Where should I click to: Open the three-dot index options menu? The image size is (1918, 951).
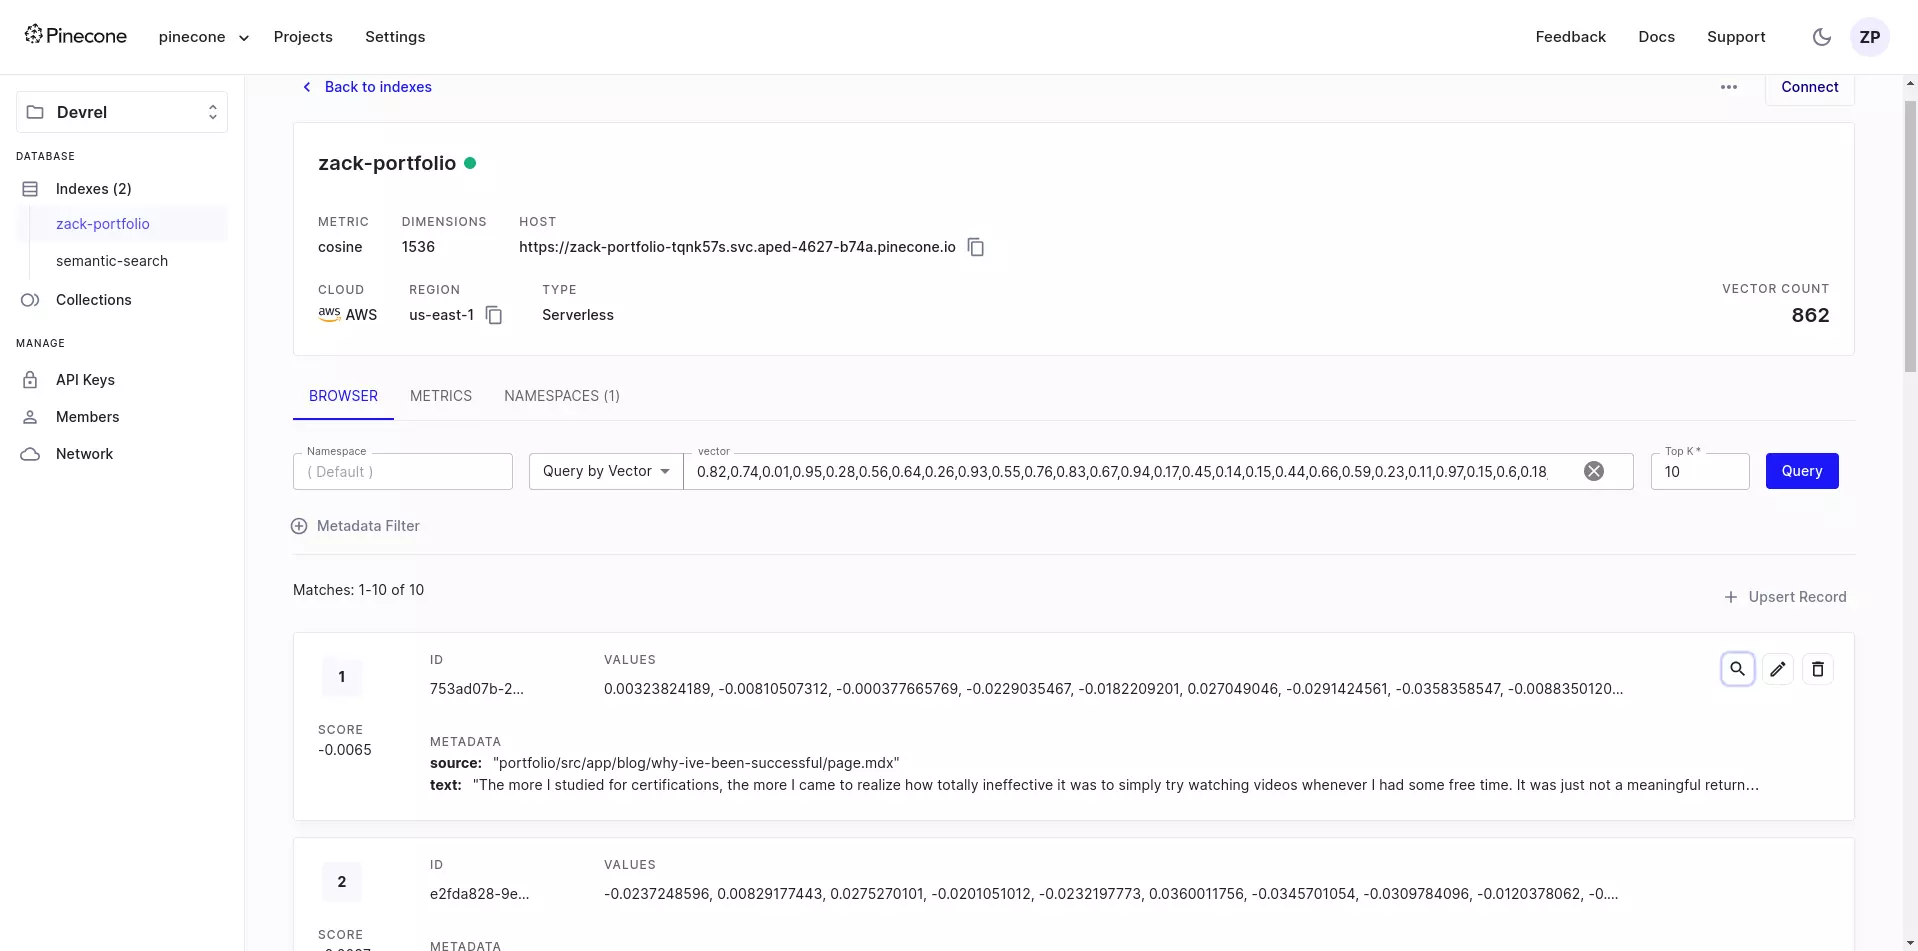pos(1728,87)
